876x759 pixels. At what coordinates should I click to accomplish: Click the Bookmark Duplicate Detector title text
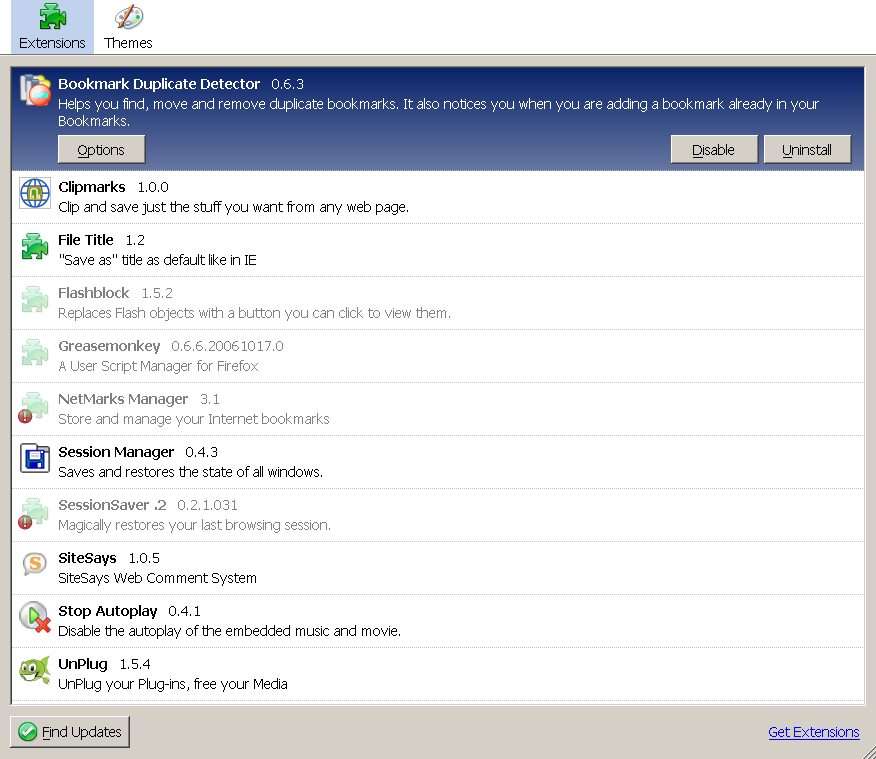click(x=159, y=84)
